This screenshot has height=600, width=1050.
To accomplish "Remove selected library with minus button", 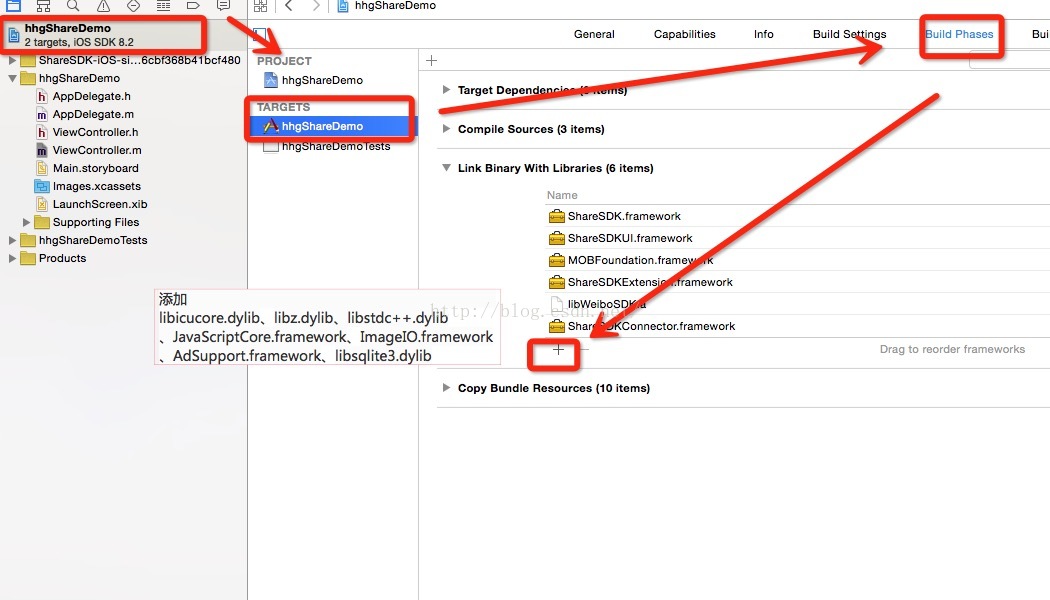I will click(x=585, y=349).
